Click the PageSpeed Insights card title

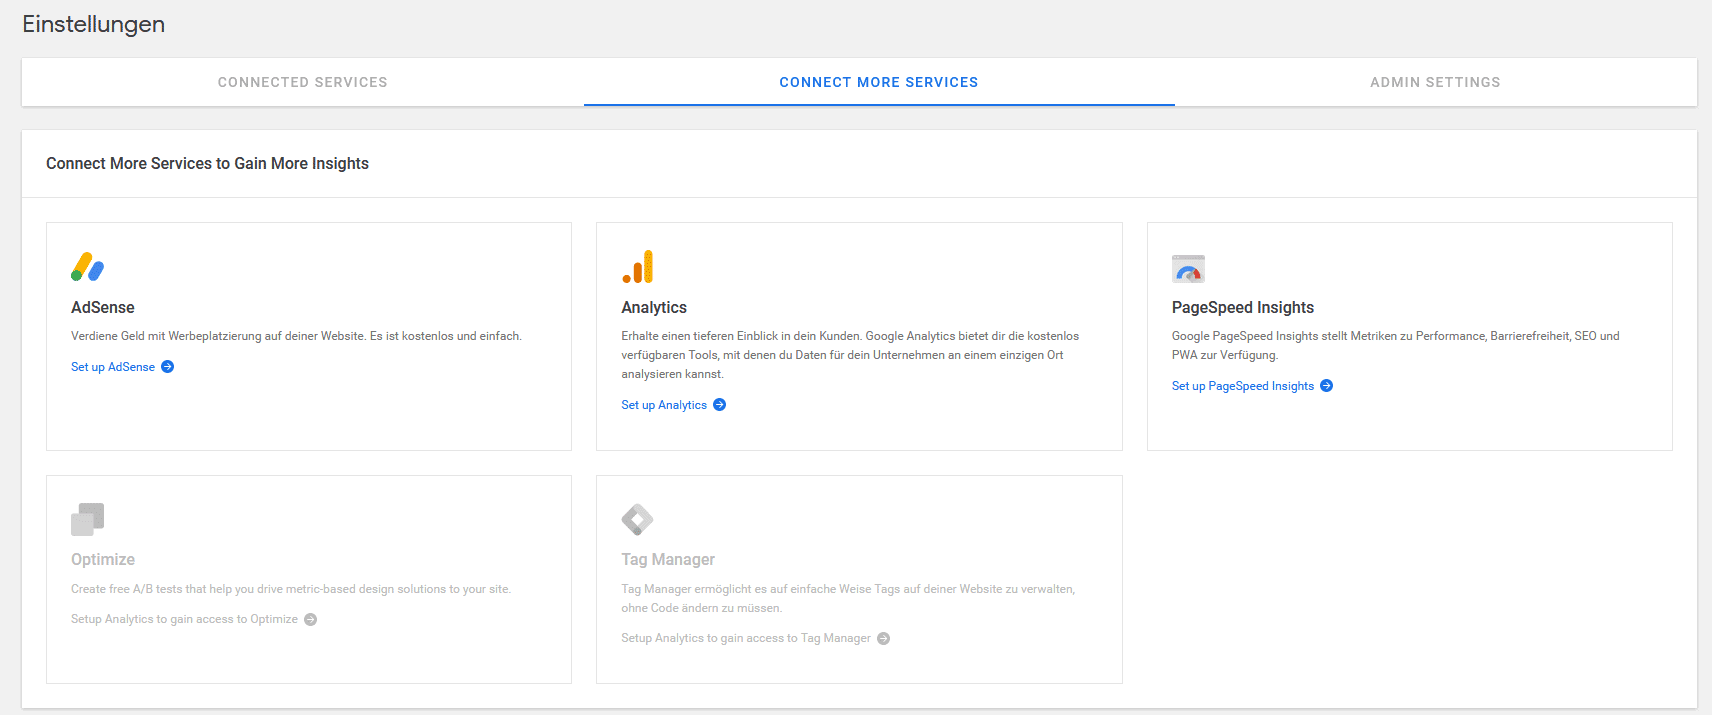point(1243,307)
